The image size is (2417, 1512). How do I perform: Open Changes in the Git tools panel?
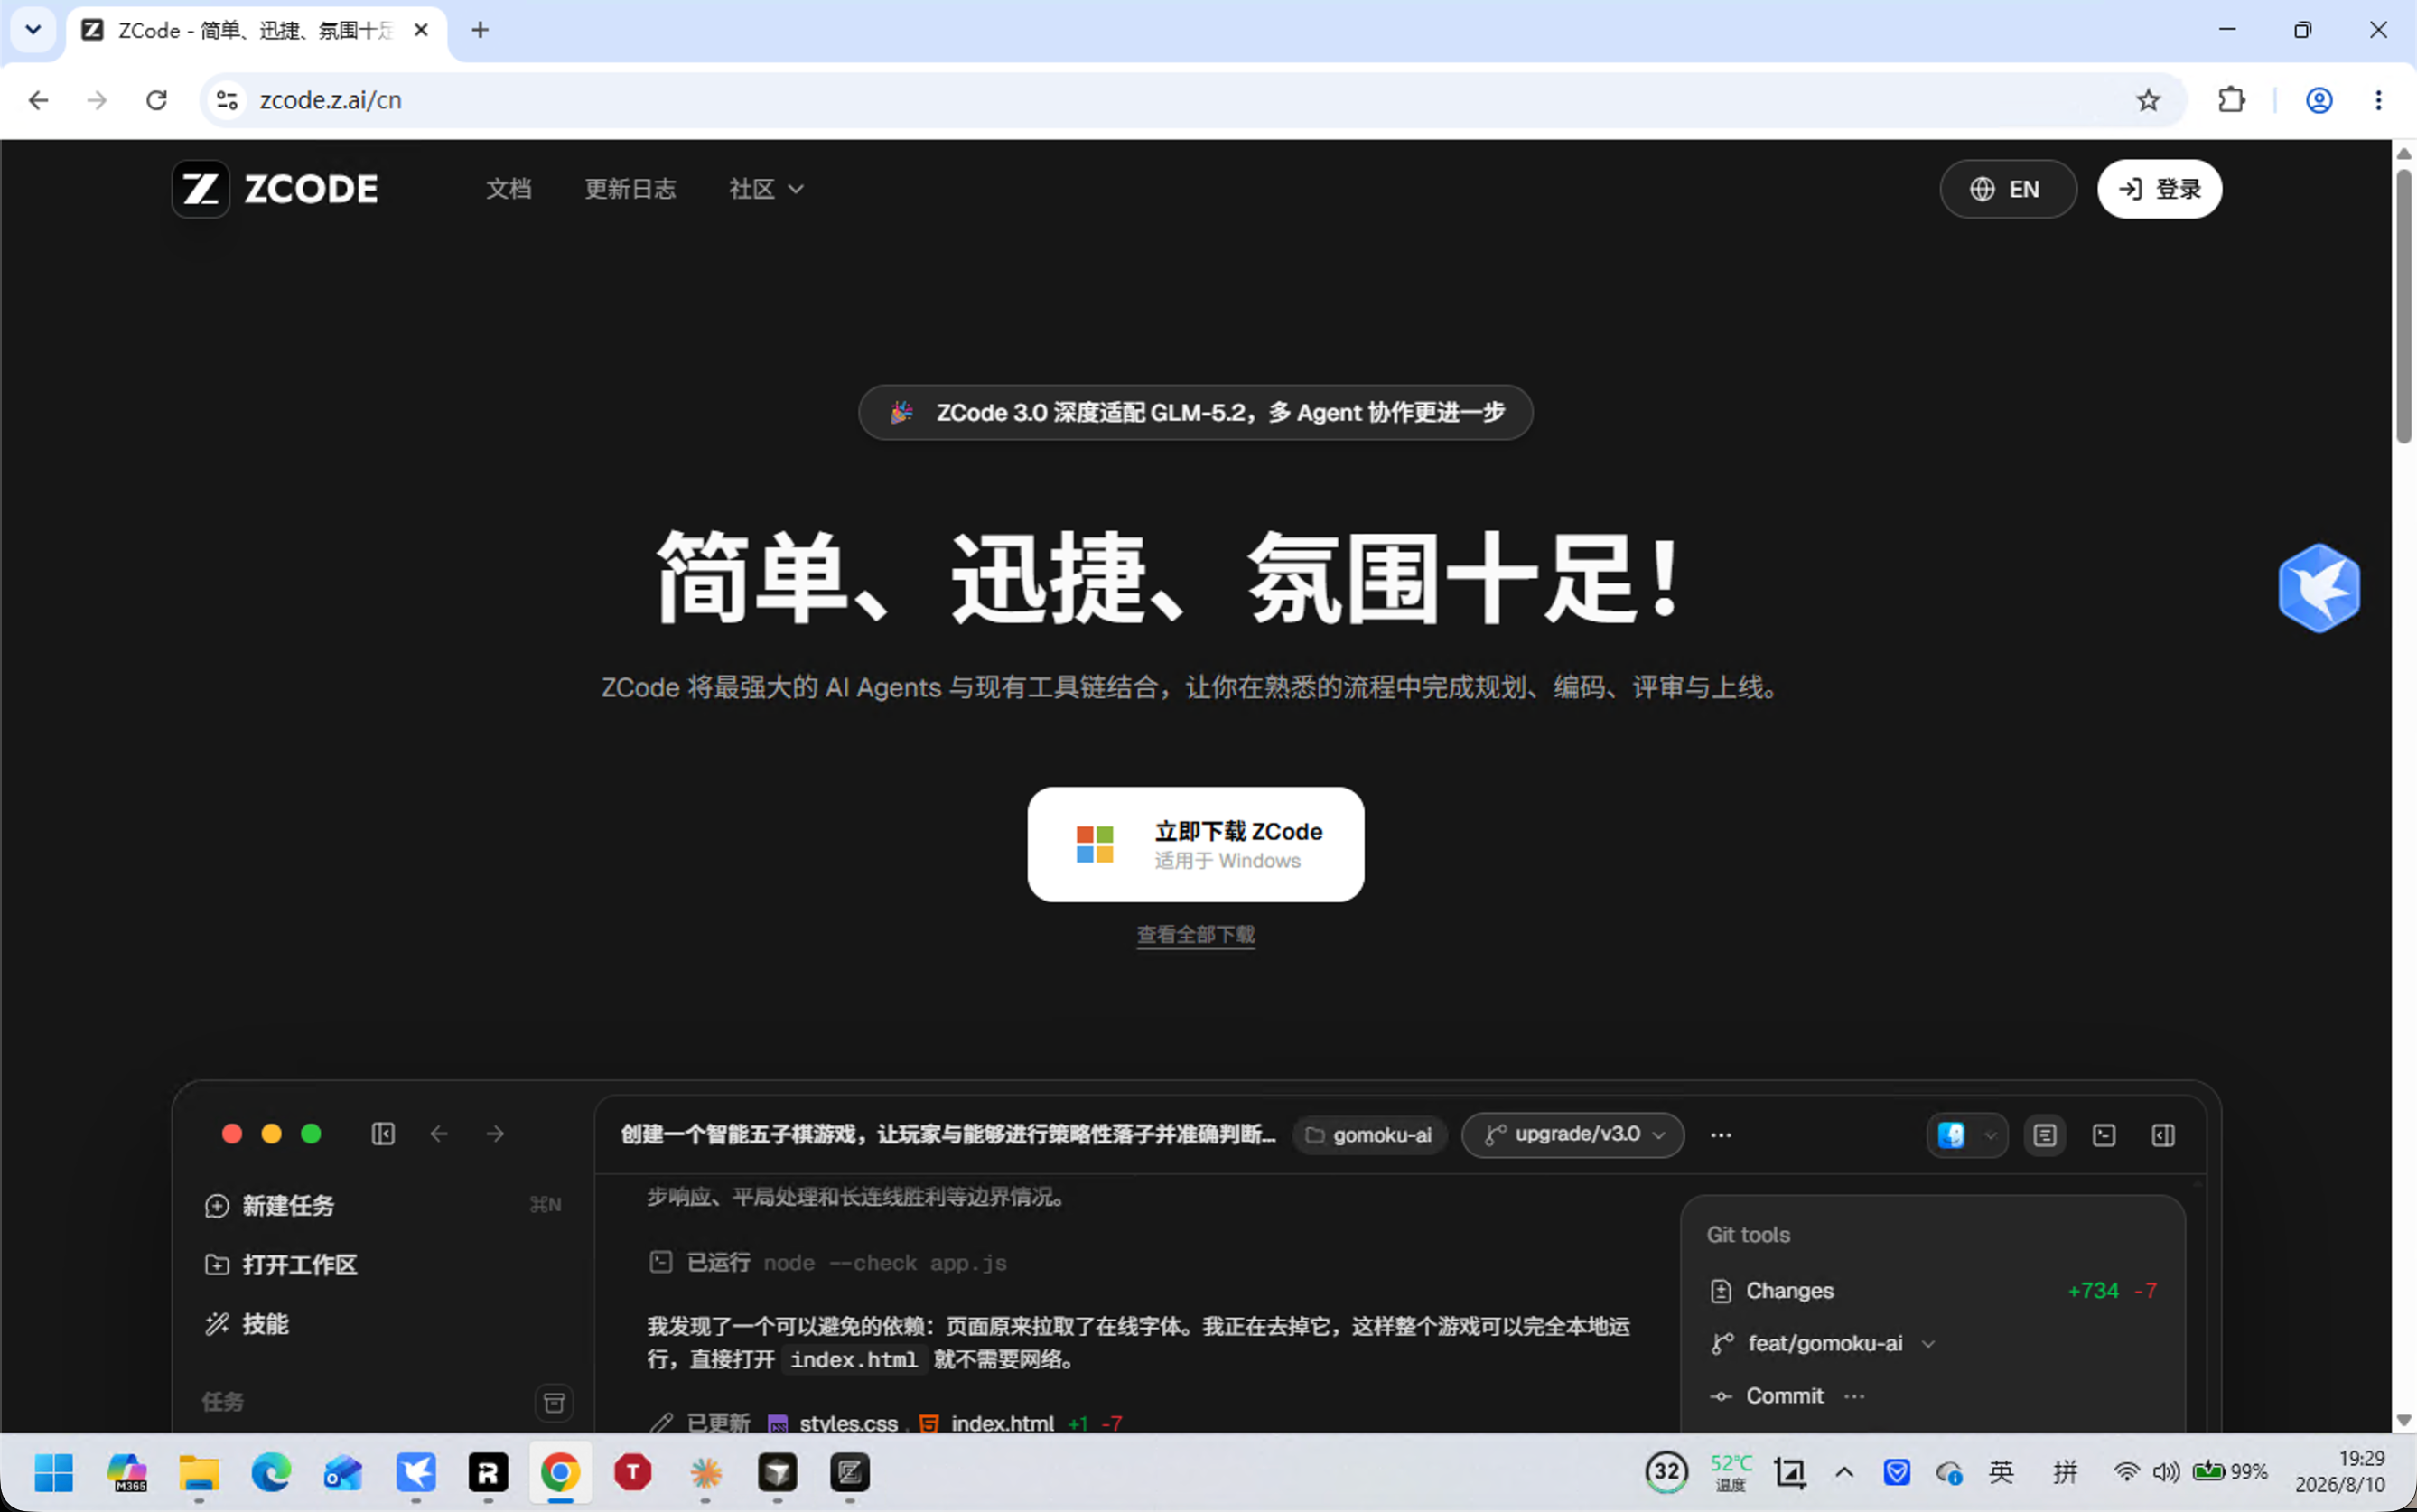[1789, 1291]
